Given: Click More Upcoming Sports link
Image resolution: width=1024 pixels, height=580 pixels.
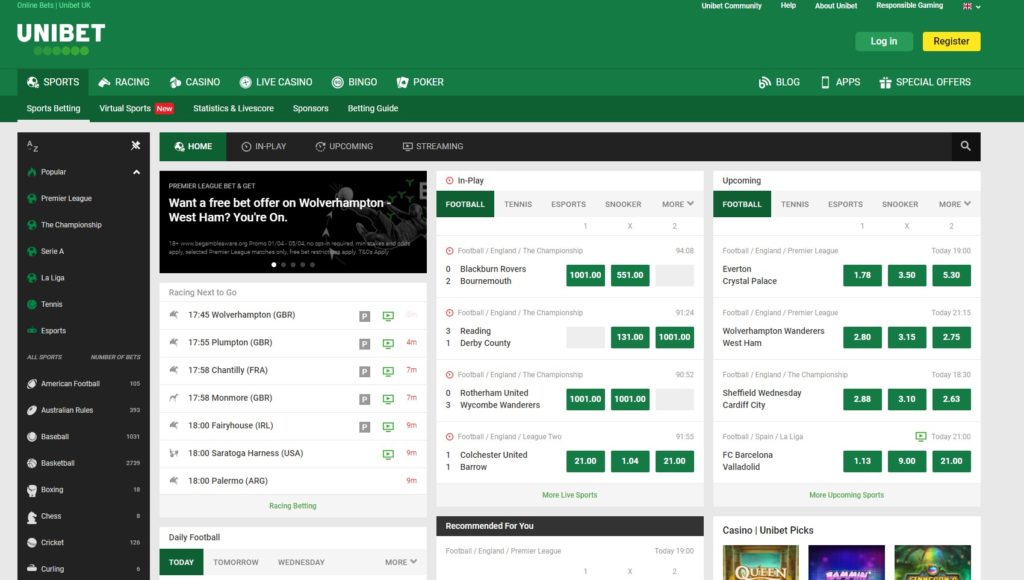Looking at the screenshot, I should tap(846, 495).
